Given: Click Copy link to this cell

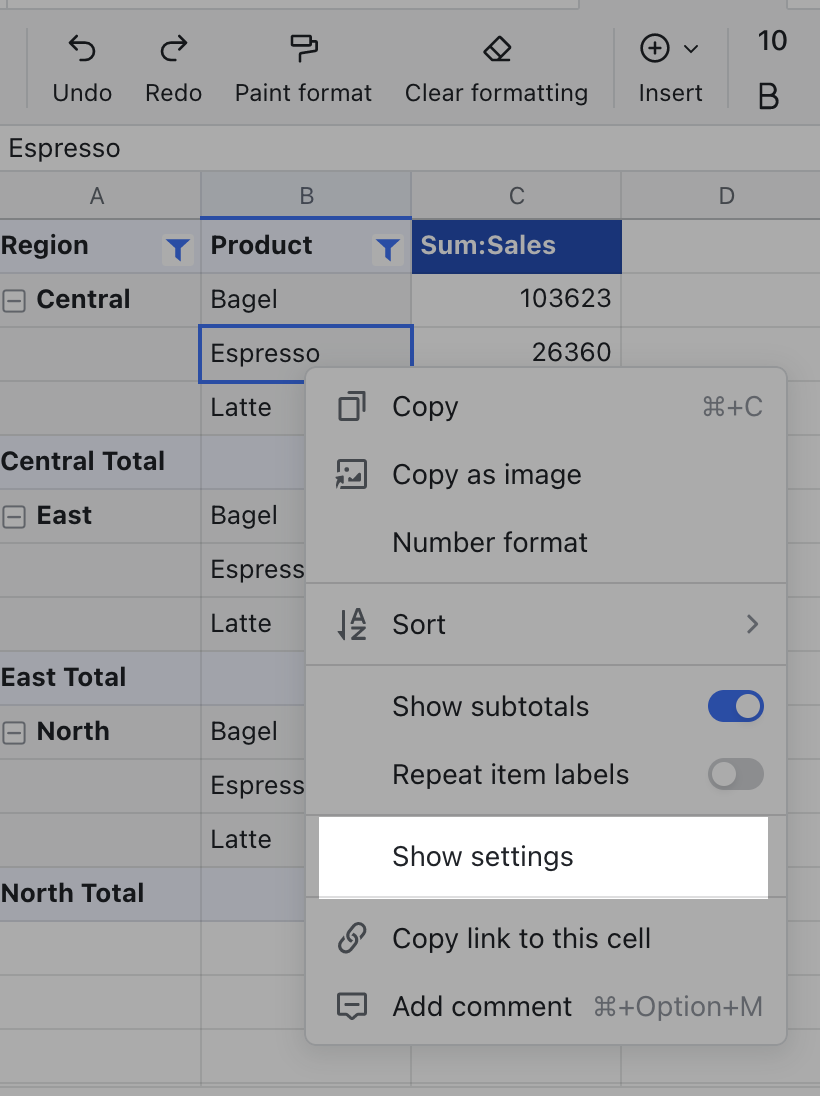Looking at the screenshot, I should click(521, 939).
